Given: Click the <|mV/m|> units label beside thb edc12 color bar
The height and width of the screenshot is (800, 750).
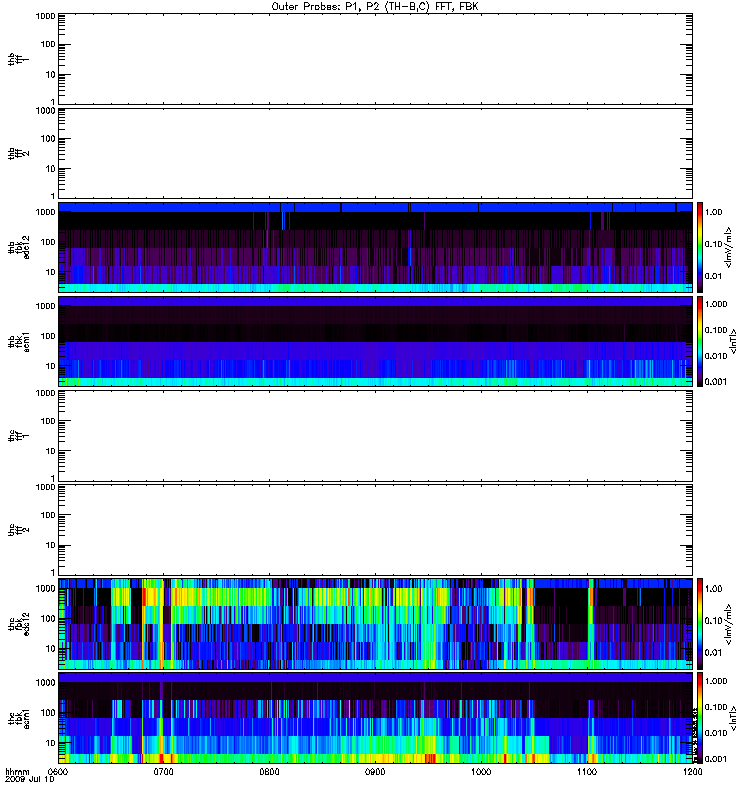Looking at the screenshot, I should tap(729, 247).
